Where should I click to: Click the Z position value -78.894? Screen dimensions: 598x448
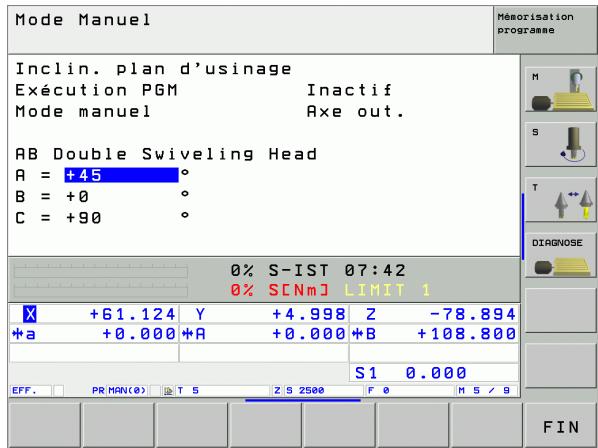pyautogui.click(x=472, y=314)
